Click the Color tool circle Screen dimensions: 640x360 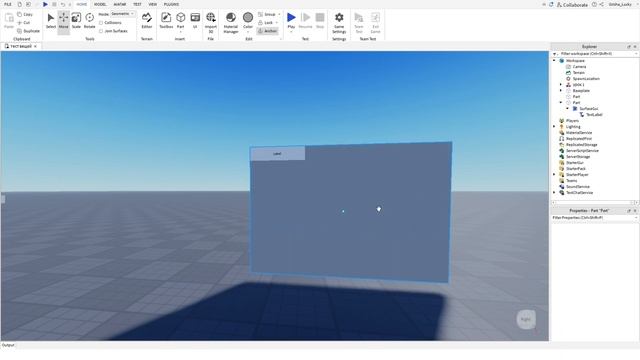248,18
